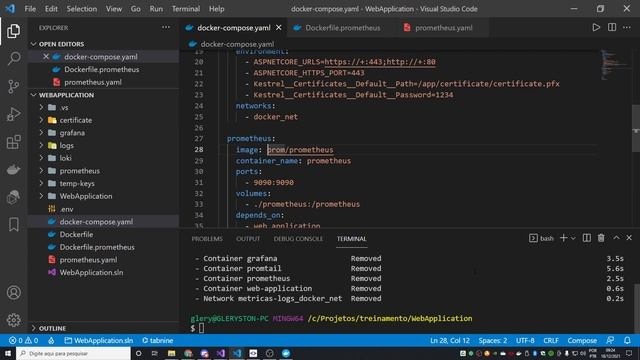The height and width of the screenshot is (360, 640).
Task: Collapse the WEBAPPLICATION folder section
Action: [x=33, y=95]
